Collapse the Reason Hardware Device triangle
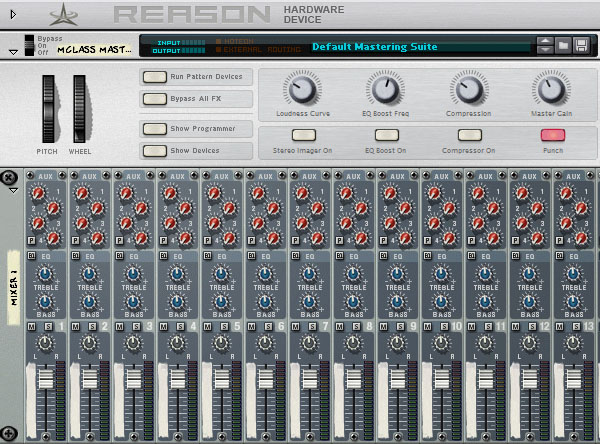This screenshot has height=444, width=600. pos(13,15)
